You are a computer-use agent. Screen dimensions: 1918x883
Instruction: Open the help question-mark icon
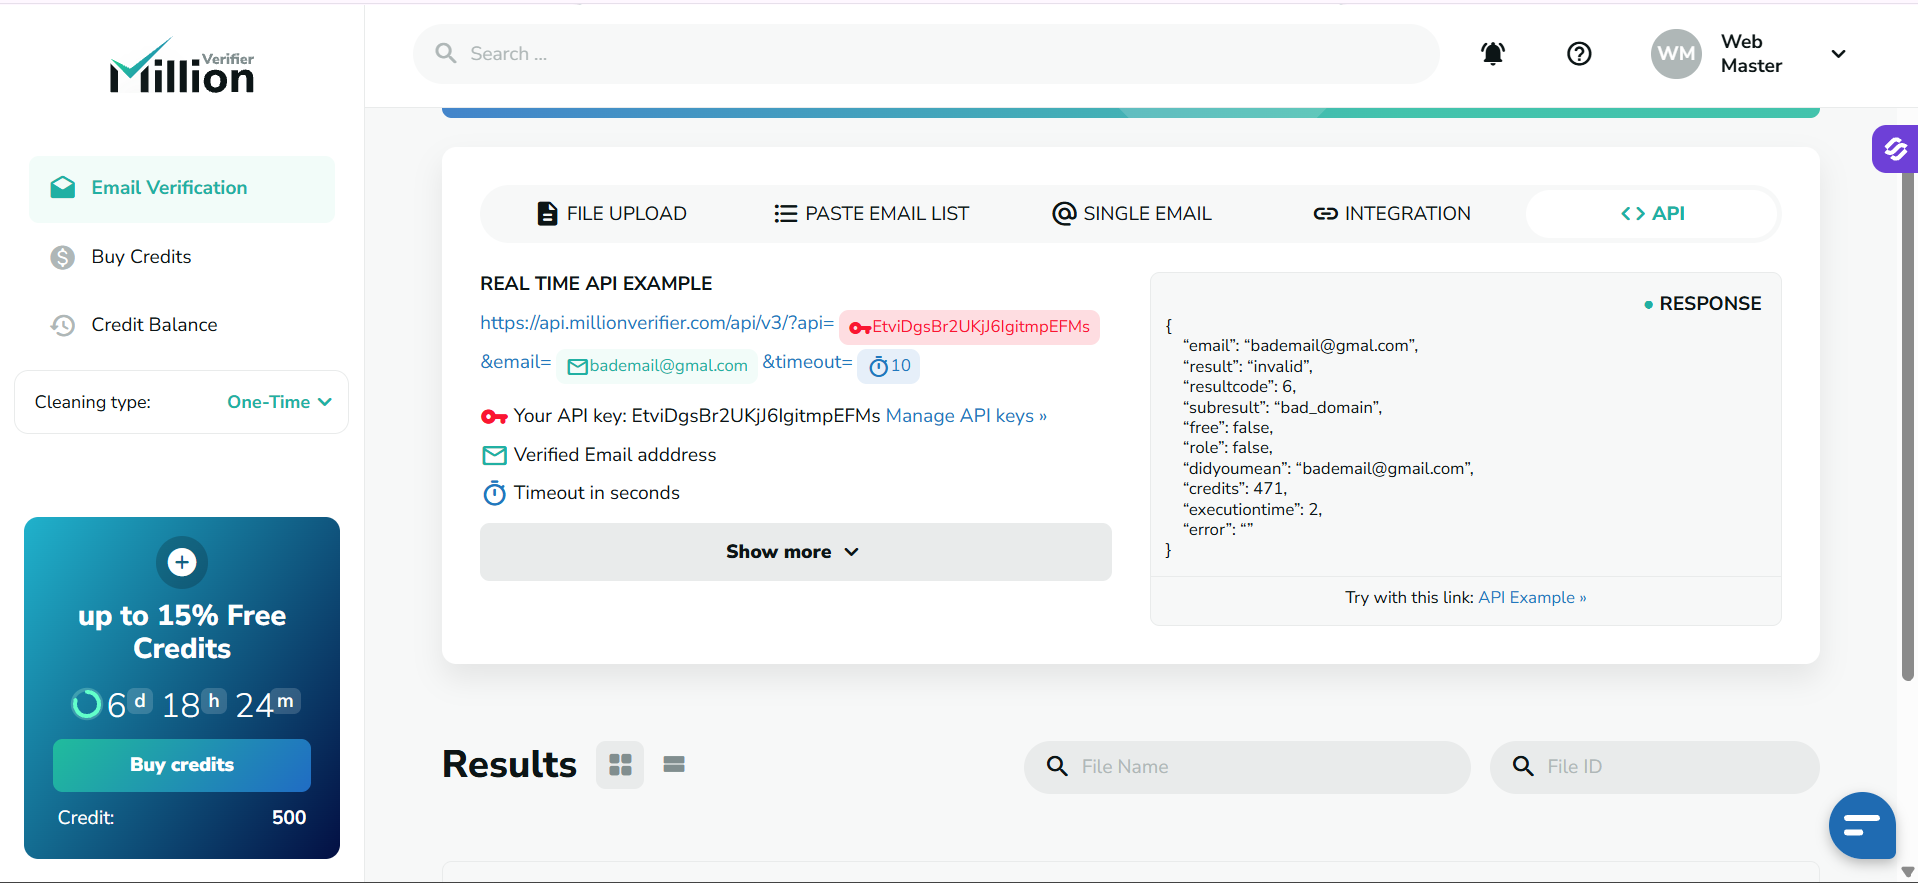[1579, 54]
